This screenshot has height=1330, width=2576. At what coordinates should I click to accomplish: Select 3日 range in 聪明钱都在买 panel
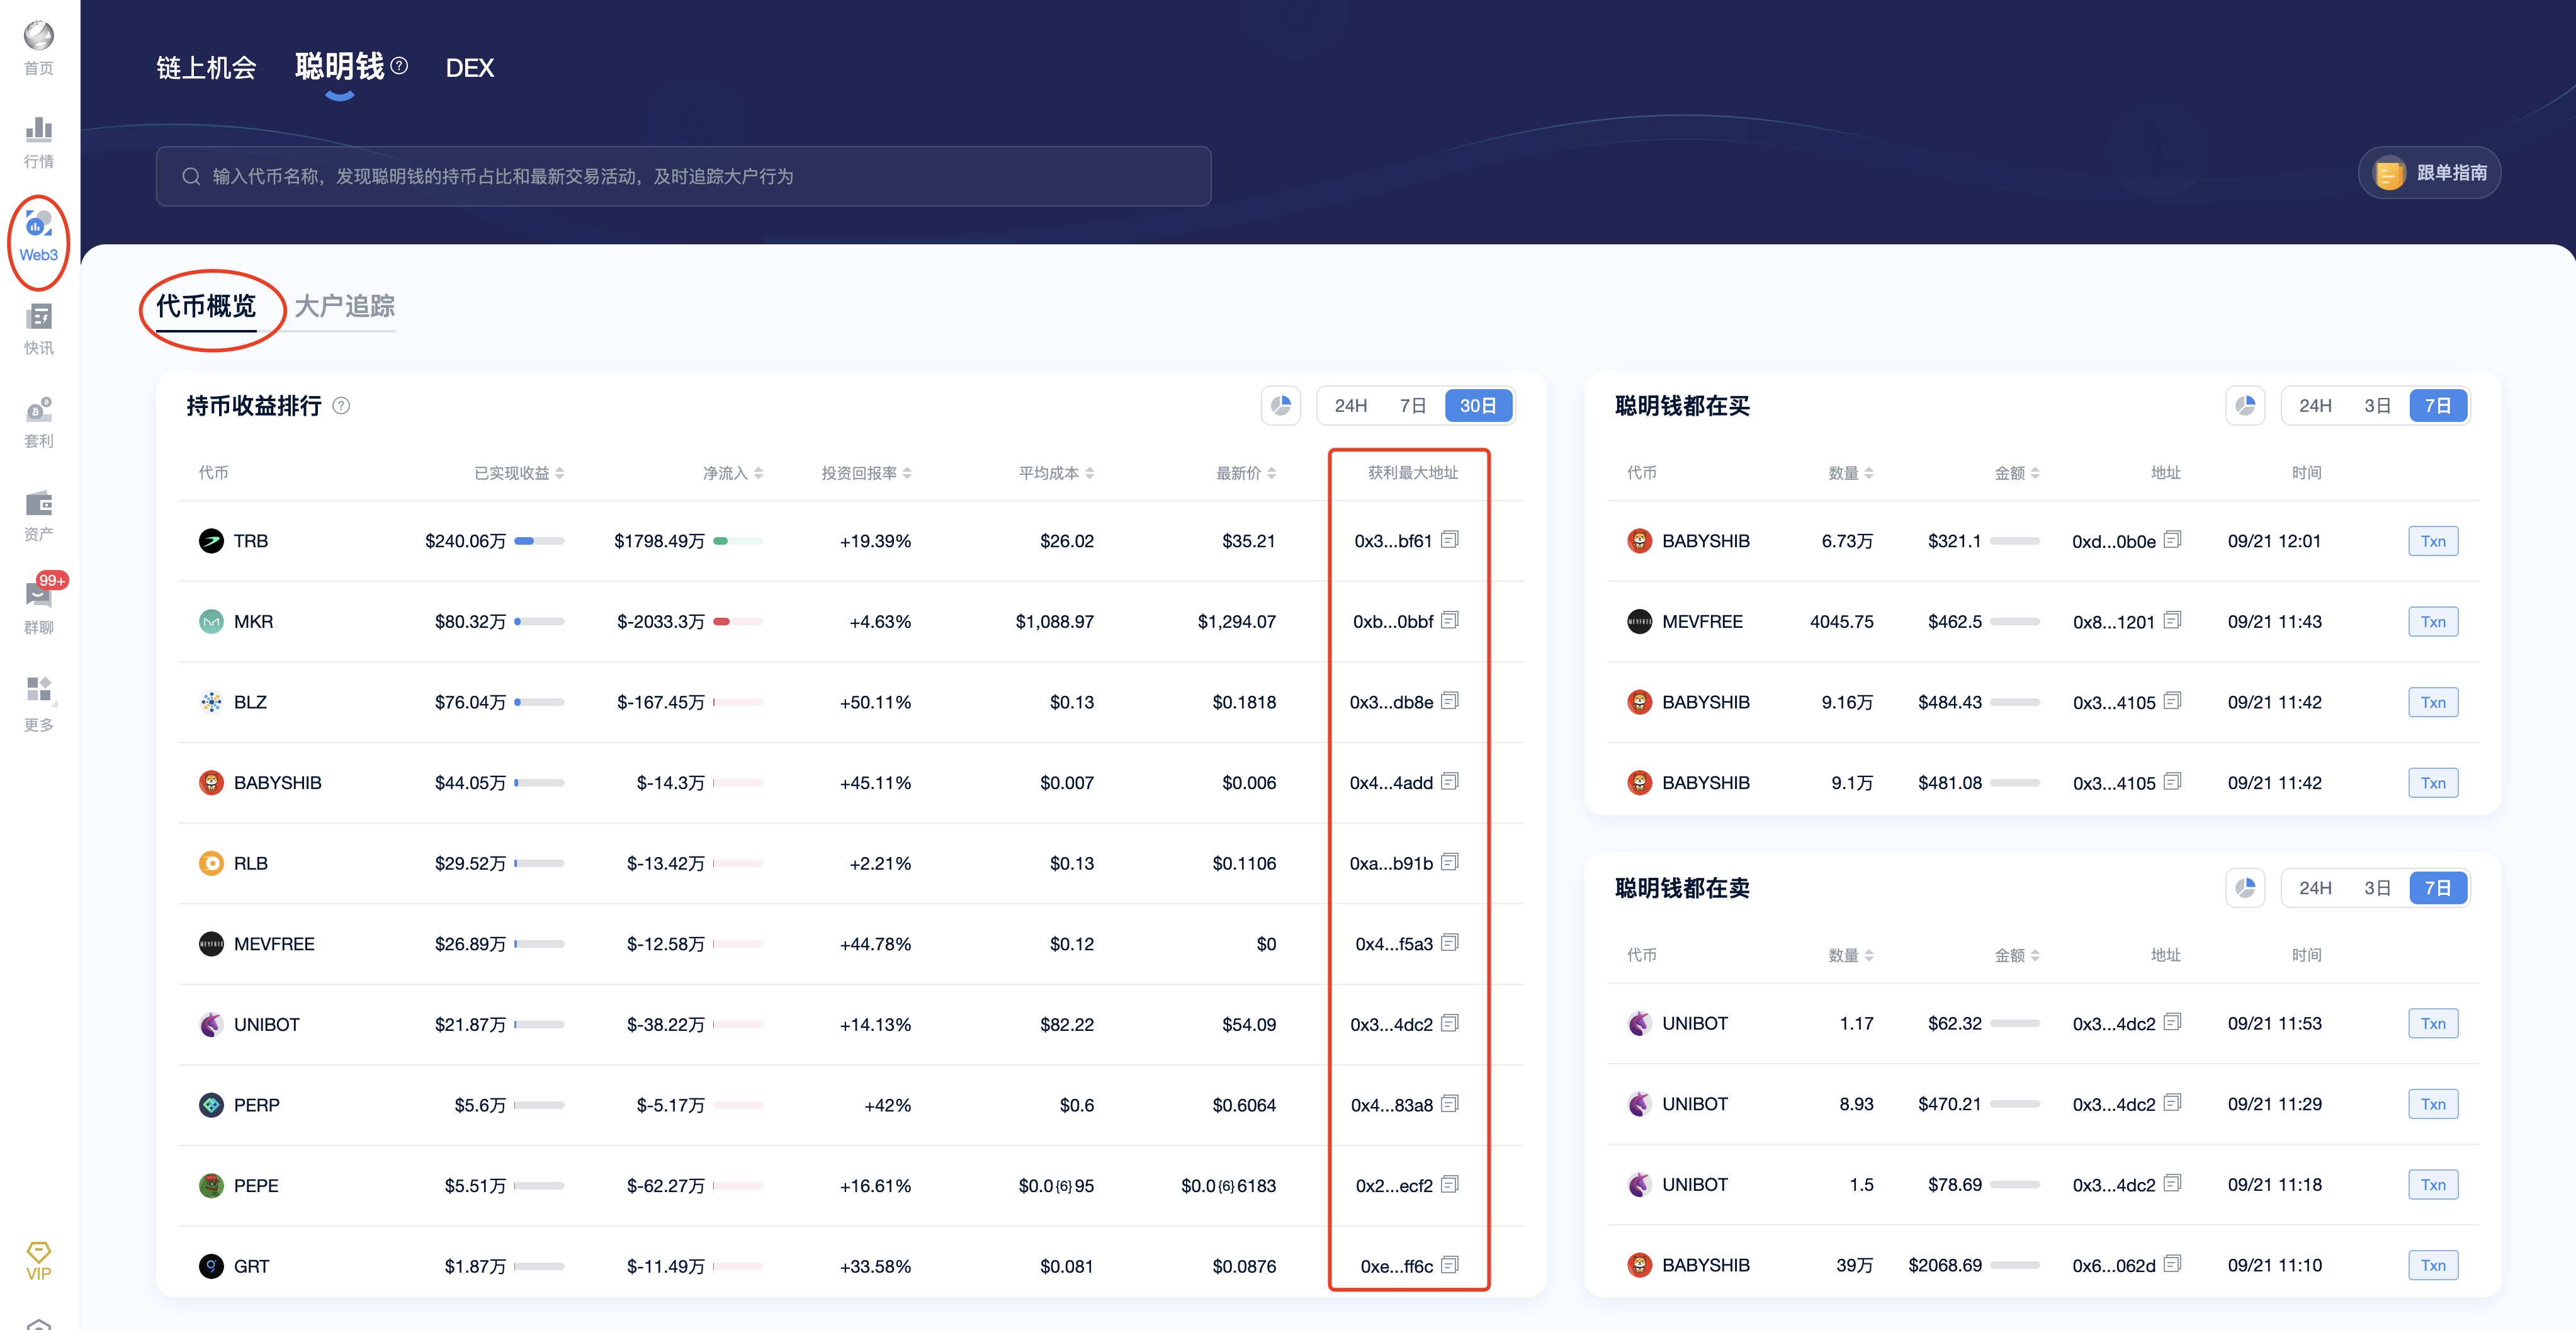2376,406
